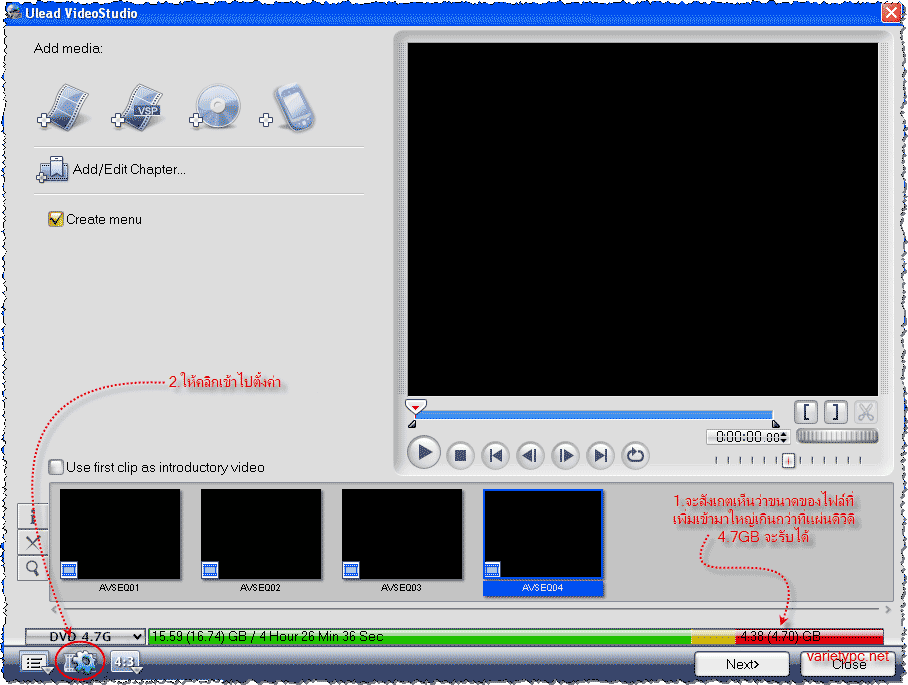908x685 pixels.
Task: Click the Next button
Action: click(x=742, y=664)
